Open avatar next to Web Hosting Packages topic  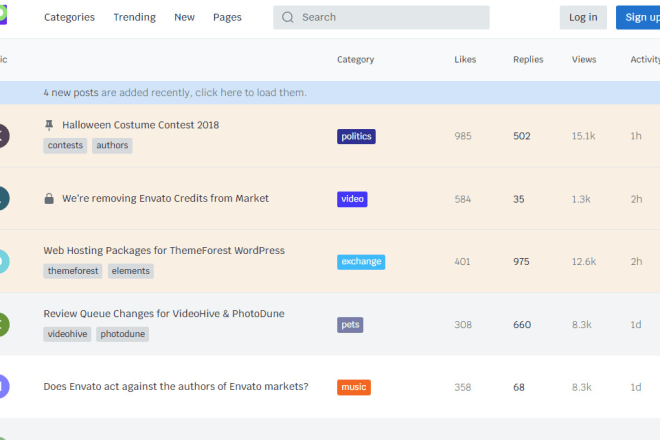(x=3, y=261)
